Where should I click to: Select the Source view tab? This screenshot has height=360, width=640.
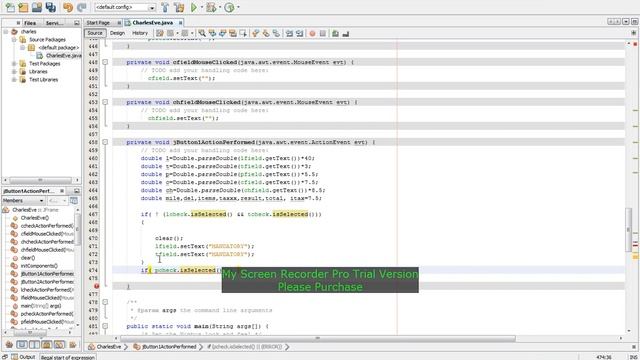click(x=95, y=33)
